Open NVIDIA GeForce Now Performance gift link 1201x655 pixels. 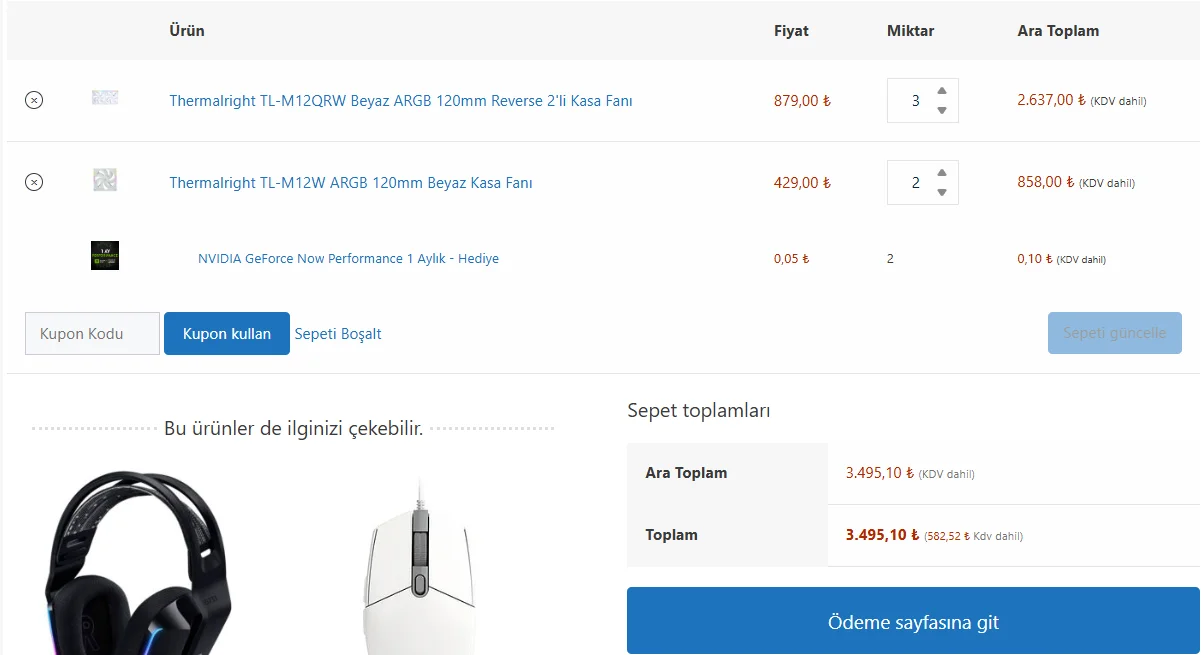point(348,259)
